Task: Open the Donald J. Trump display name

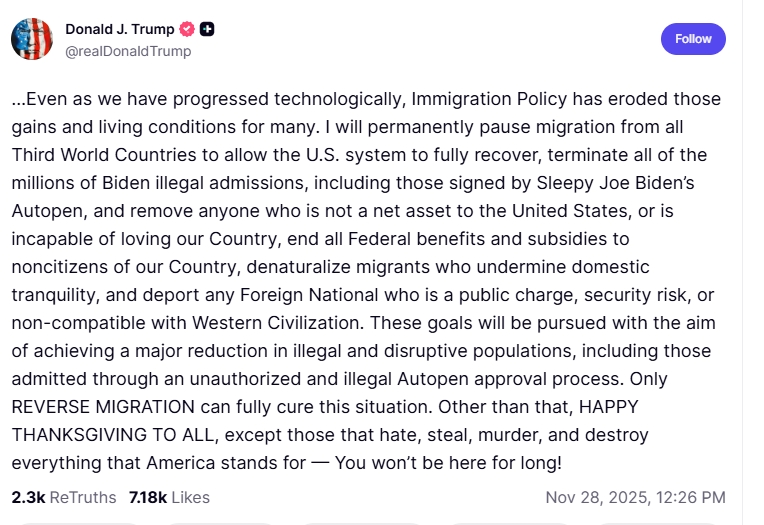Action: [119, 30]
